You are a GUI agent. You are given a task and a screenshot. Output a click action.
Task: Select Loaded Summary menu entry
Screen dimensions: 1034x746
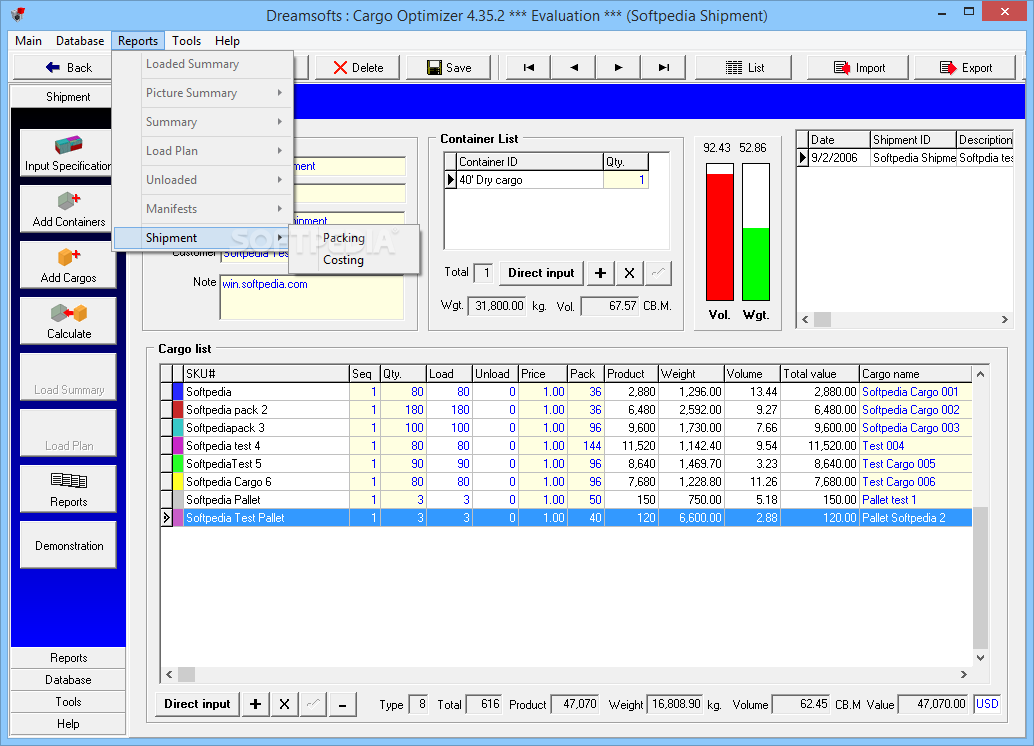click(x=203, y=64)
